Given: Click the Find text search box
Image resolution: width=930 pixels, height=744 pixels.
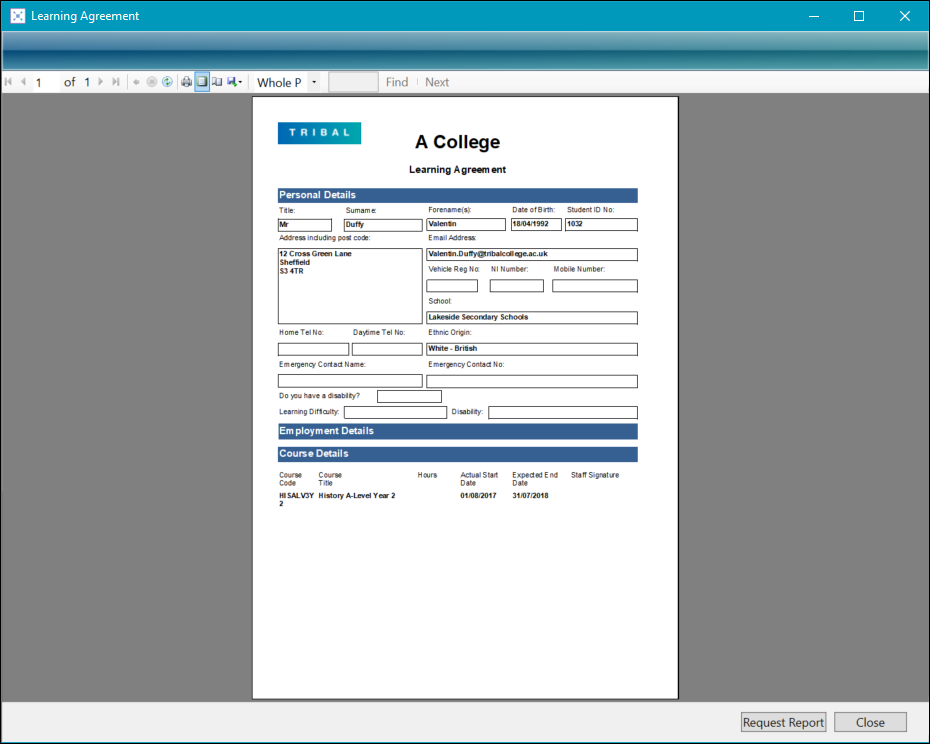Looking at the screenshot, I should pos(353,82).
